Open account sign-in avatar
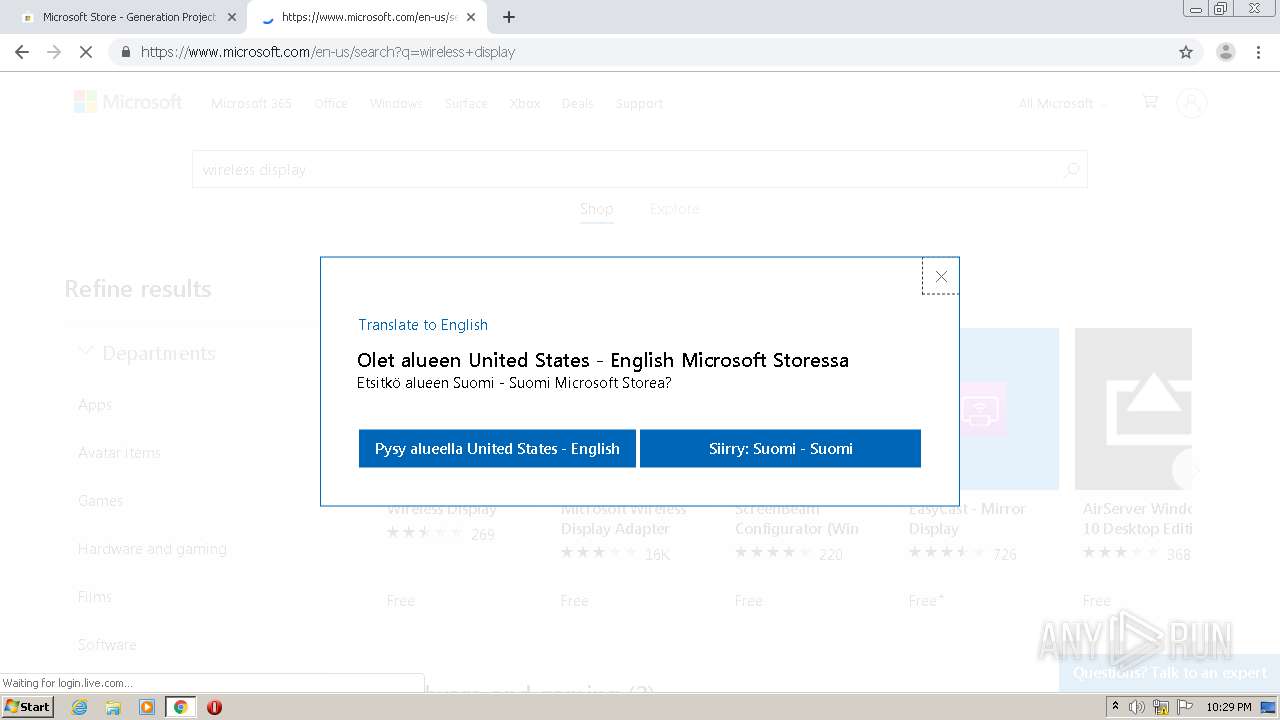This screenshot has width=1280, height=720. coord(1191,102)
